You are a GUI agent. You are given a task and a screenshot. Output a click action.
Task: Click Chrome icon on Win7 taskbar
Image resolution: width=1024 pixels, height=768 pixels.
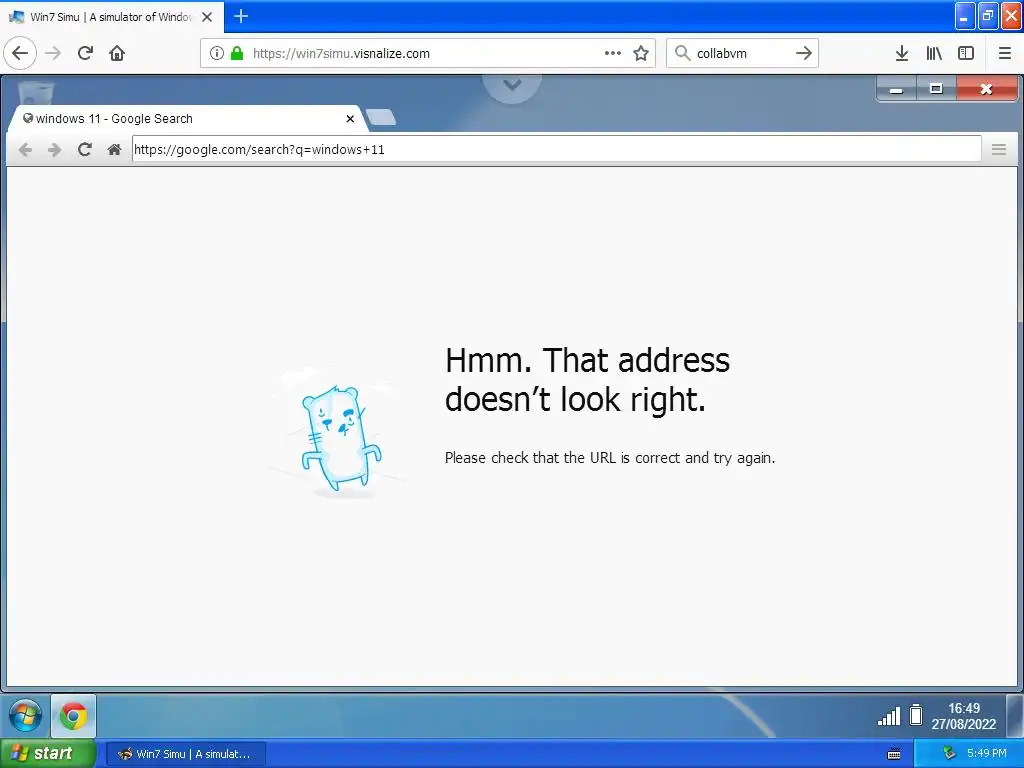[x=73, y=716]
